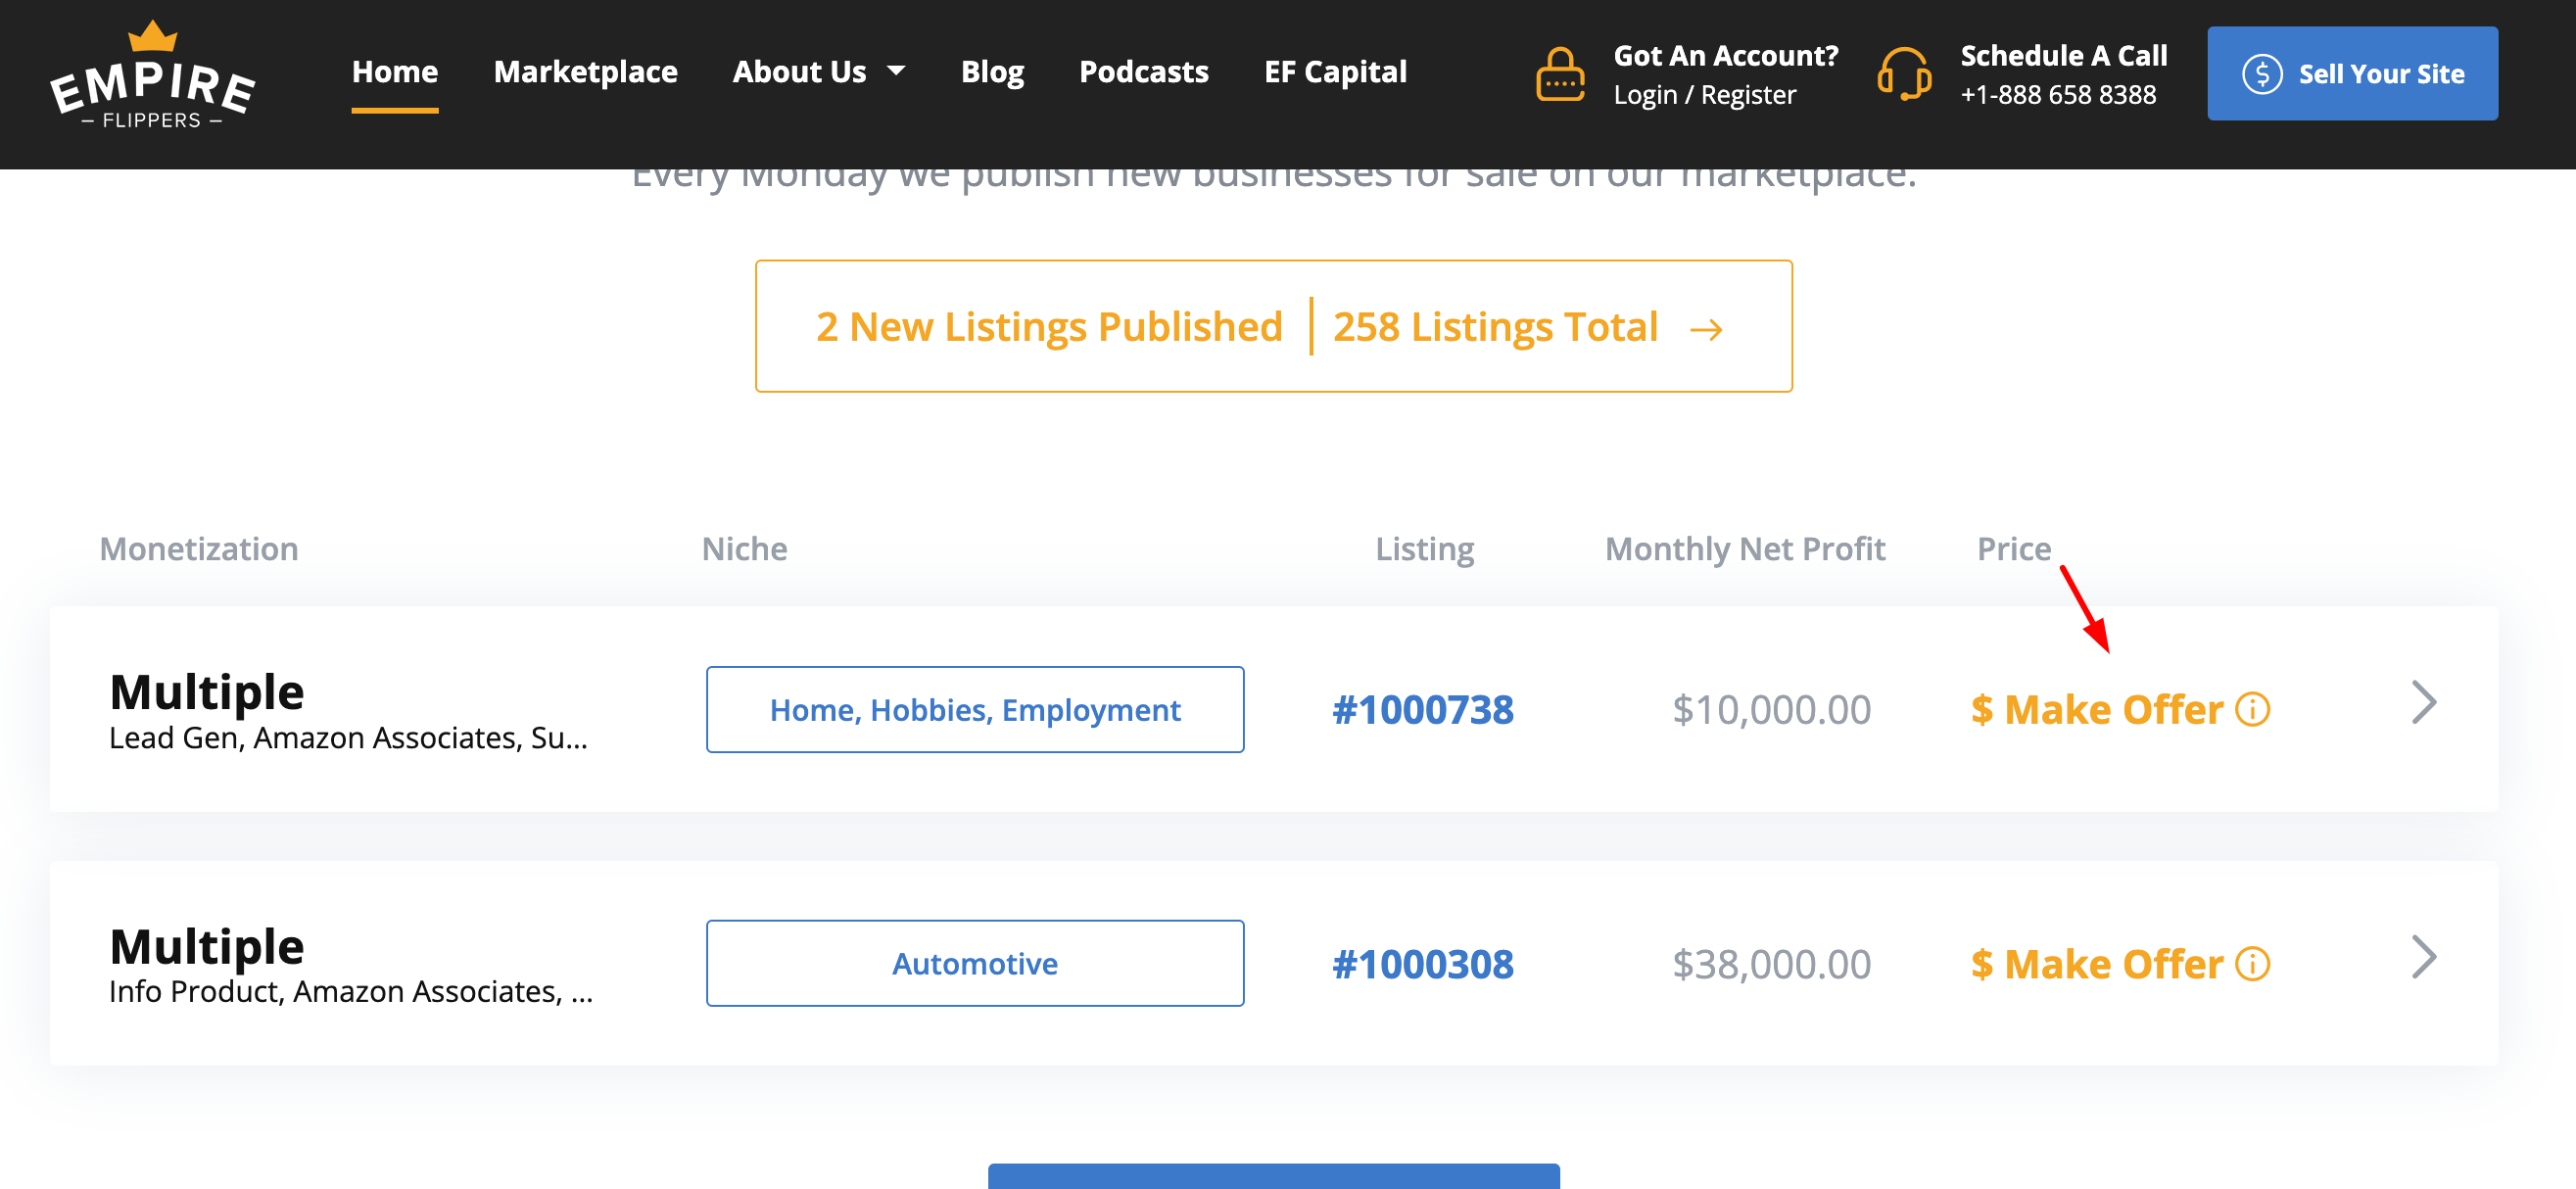Viewport: 2576px width, 1189px height.
Task: Open the Blog menu item
Action: point(992,72)
